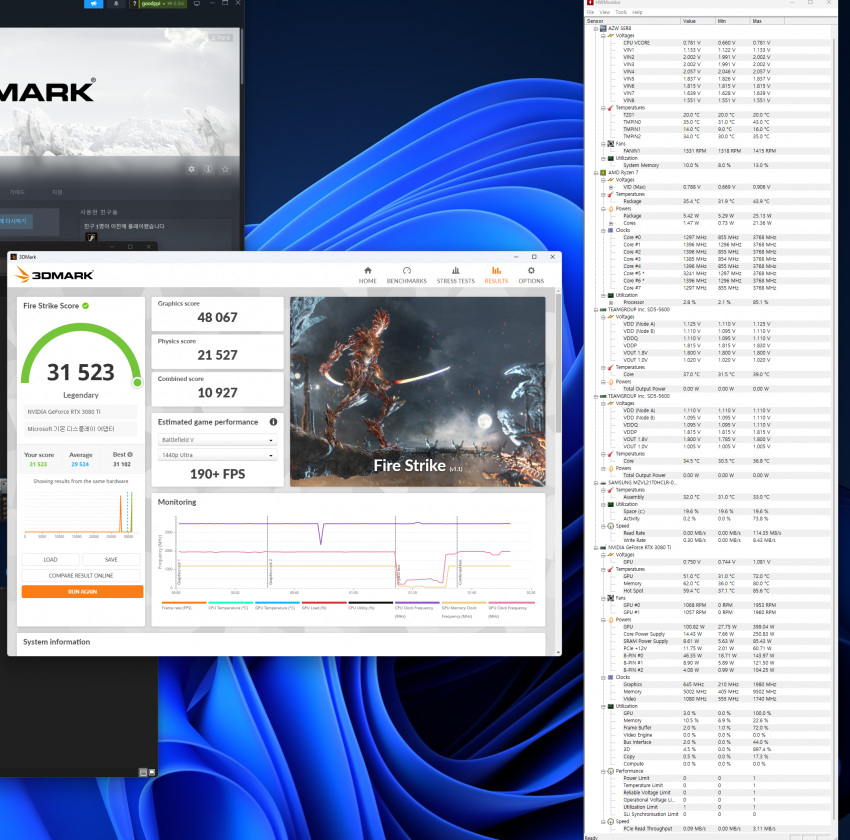This screenshot has height=840, width=850.
Task: Click the AZW SER8 mainboard icon
Action: click(x=603, y=28)
